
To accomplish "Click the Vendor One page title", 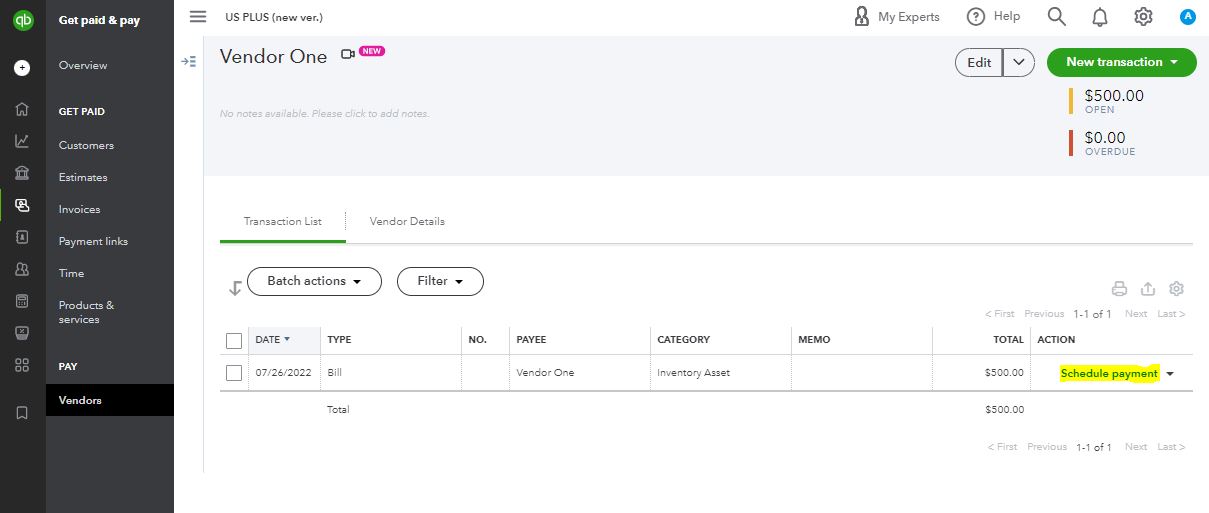I will click(x=273, y=57).
